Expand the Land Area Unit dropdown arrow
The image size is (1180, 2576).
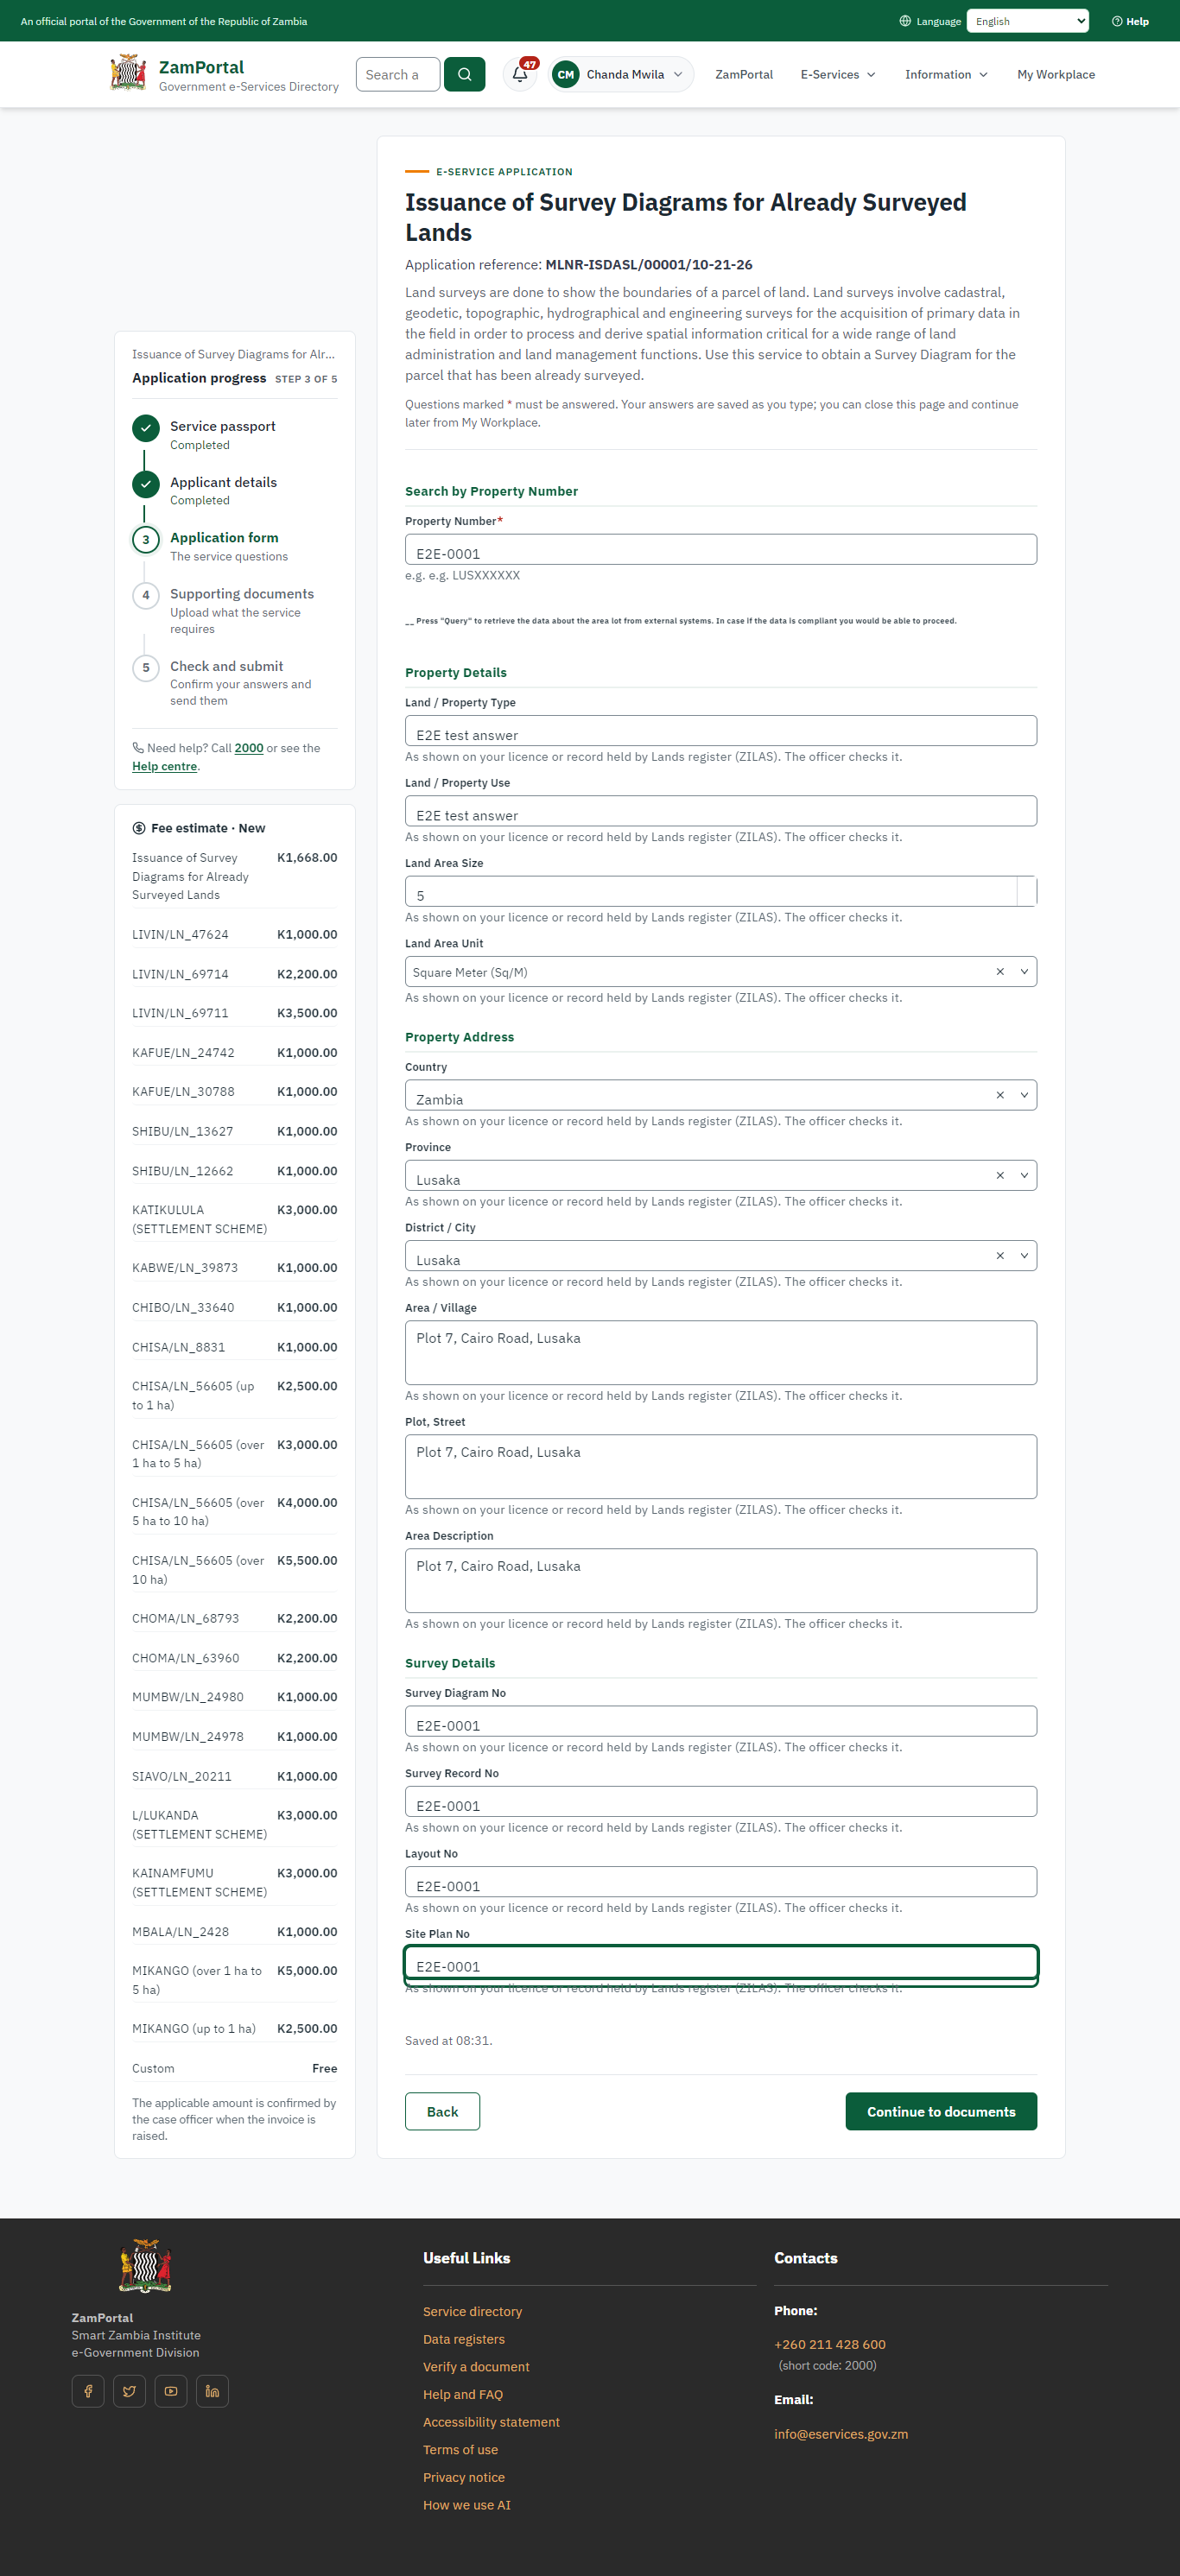click(1024, 971)
